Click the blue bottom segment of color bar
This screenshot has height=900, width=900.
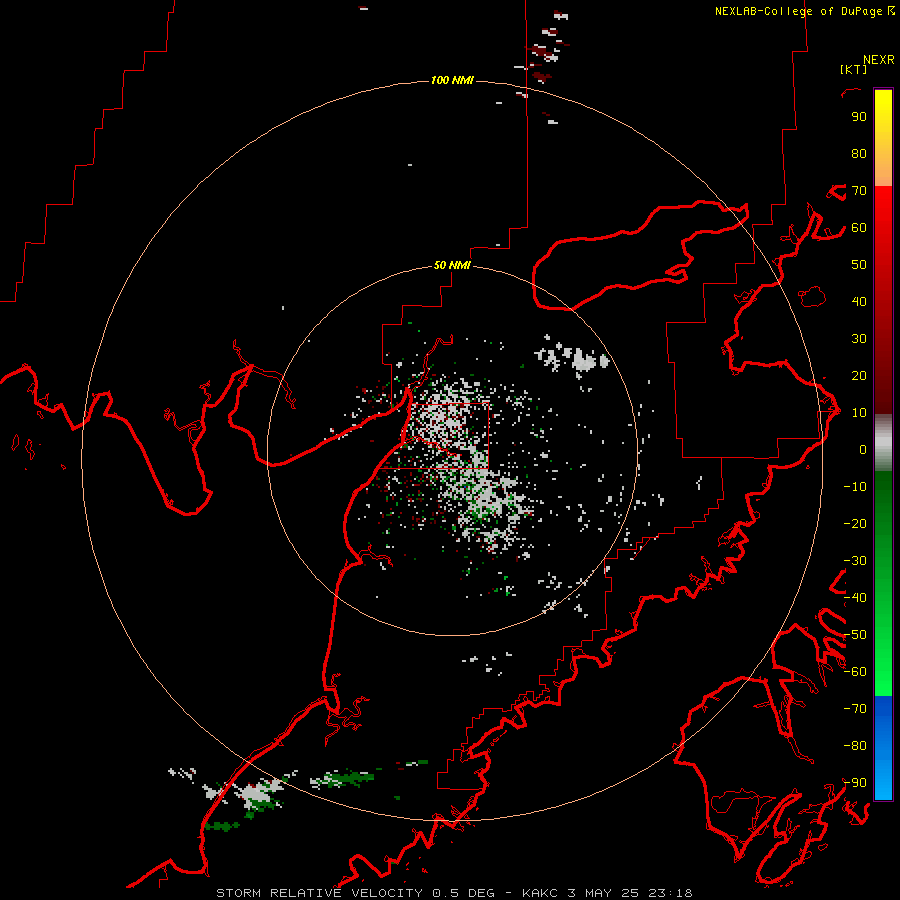tap(883, 748)
